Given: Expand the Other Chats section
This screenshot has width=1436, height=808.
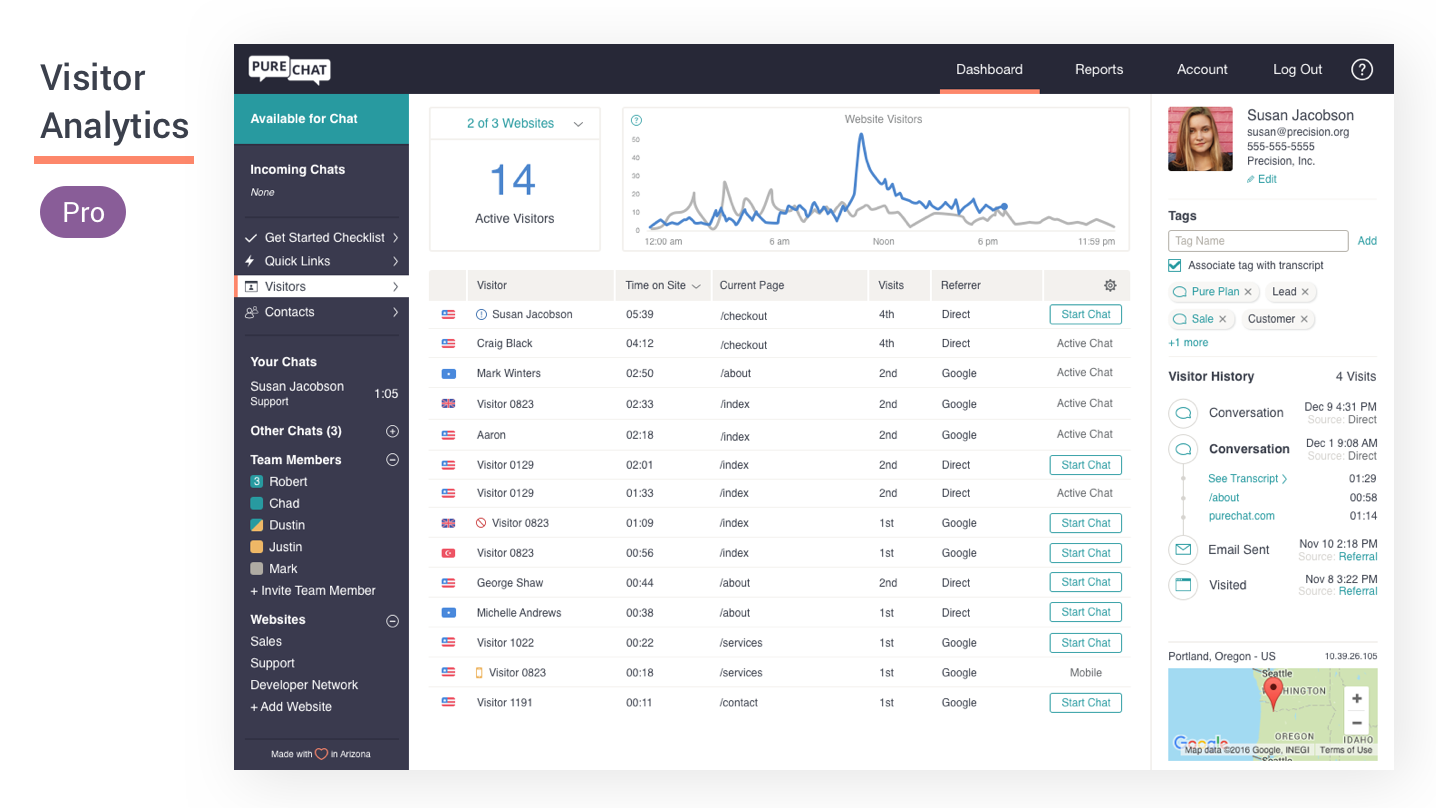Looking at the screenshot, I should 392,431.
